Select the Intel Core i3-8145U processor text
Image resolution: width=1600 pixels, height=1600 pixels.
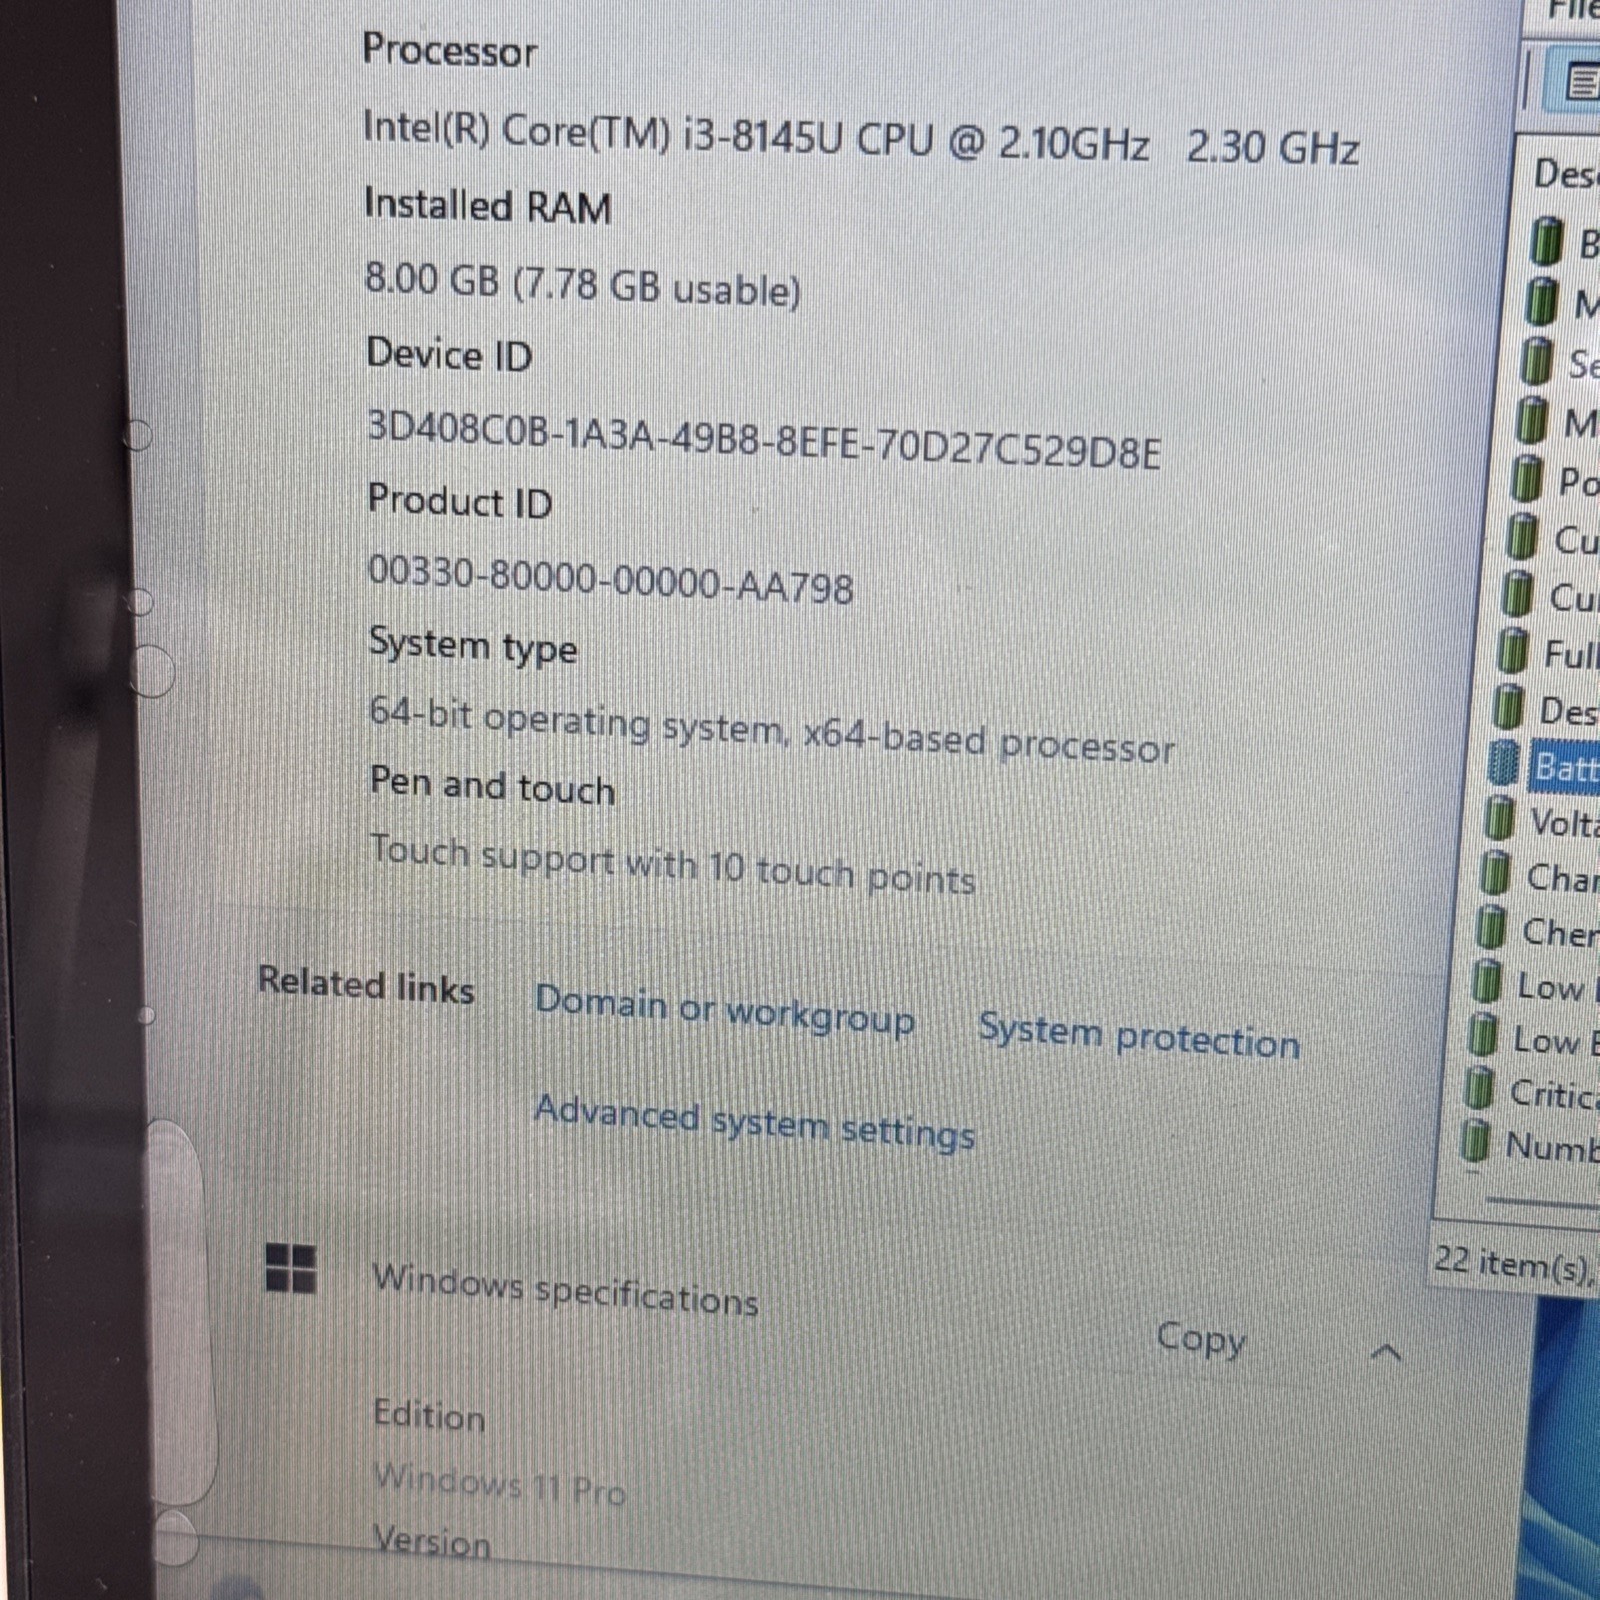pyautogui.click(x=861, y=138)
